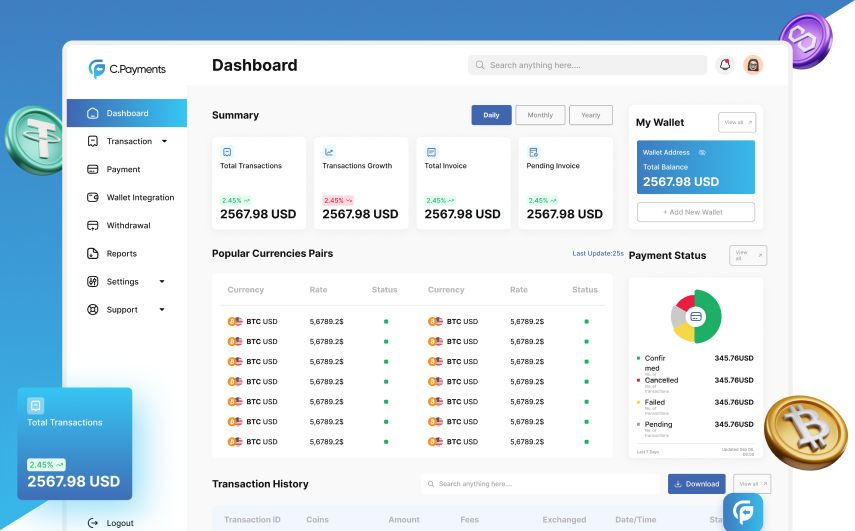Screen dimensions: 855x531
Task: Expand the Settings submenu arrow
Action: click(162, 282)
